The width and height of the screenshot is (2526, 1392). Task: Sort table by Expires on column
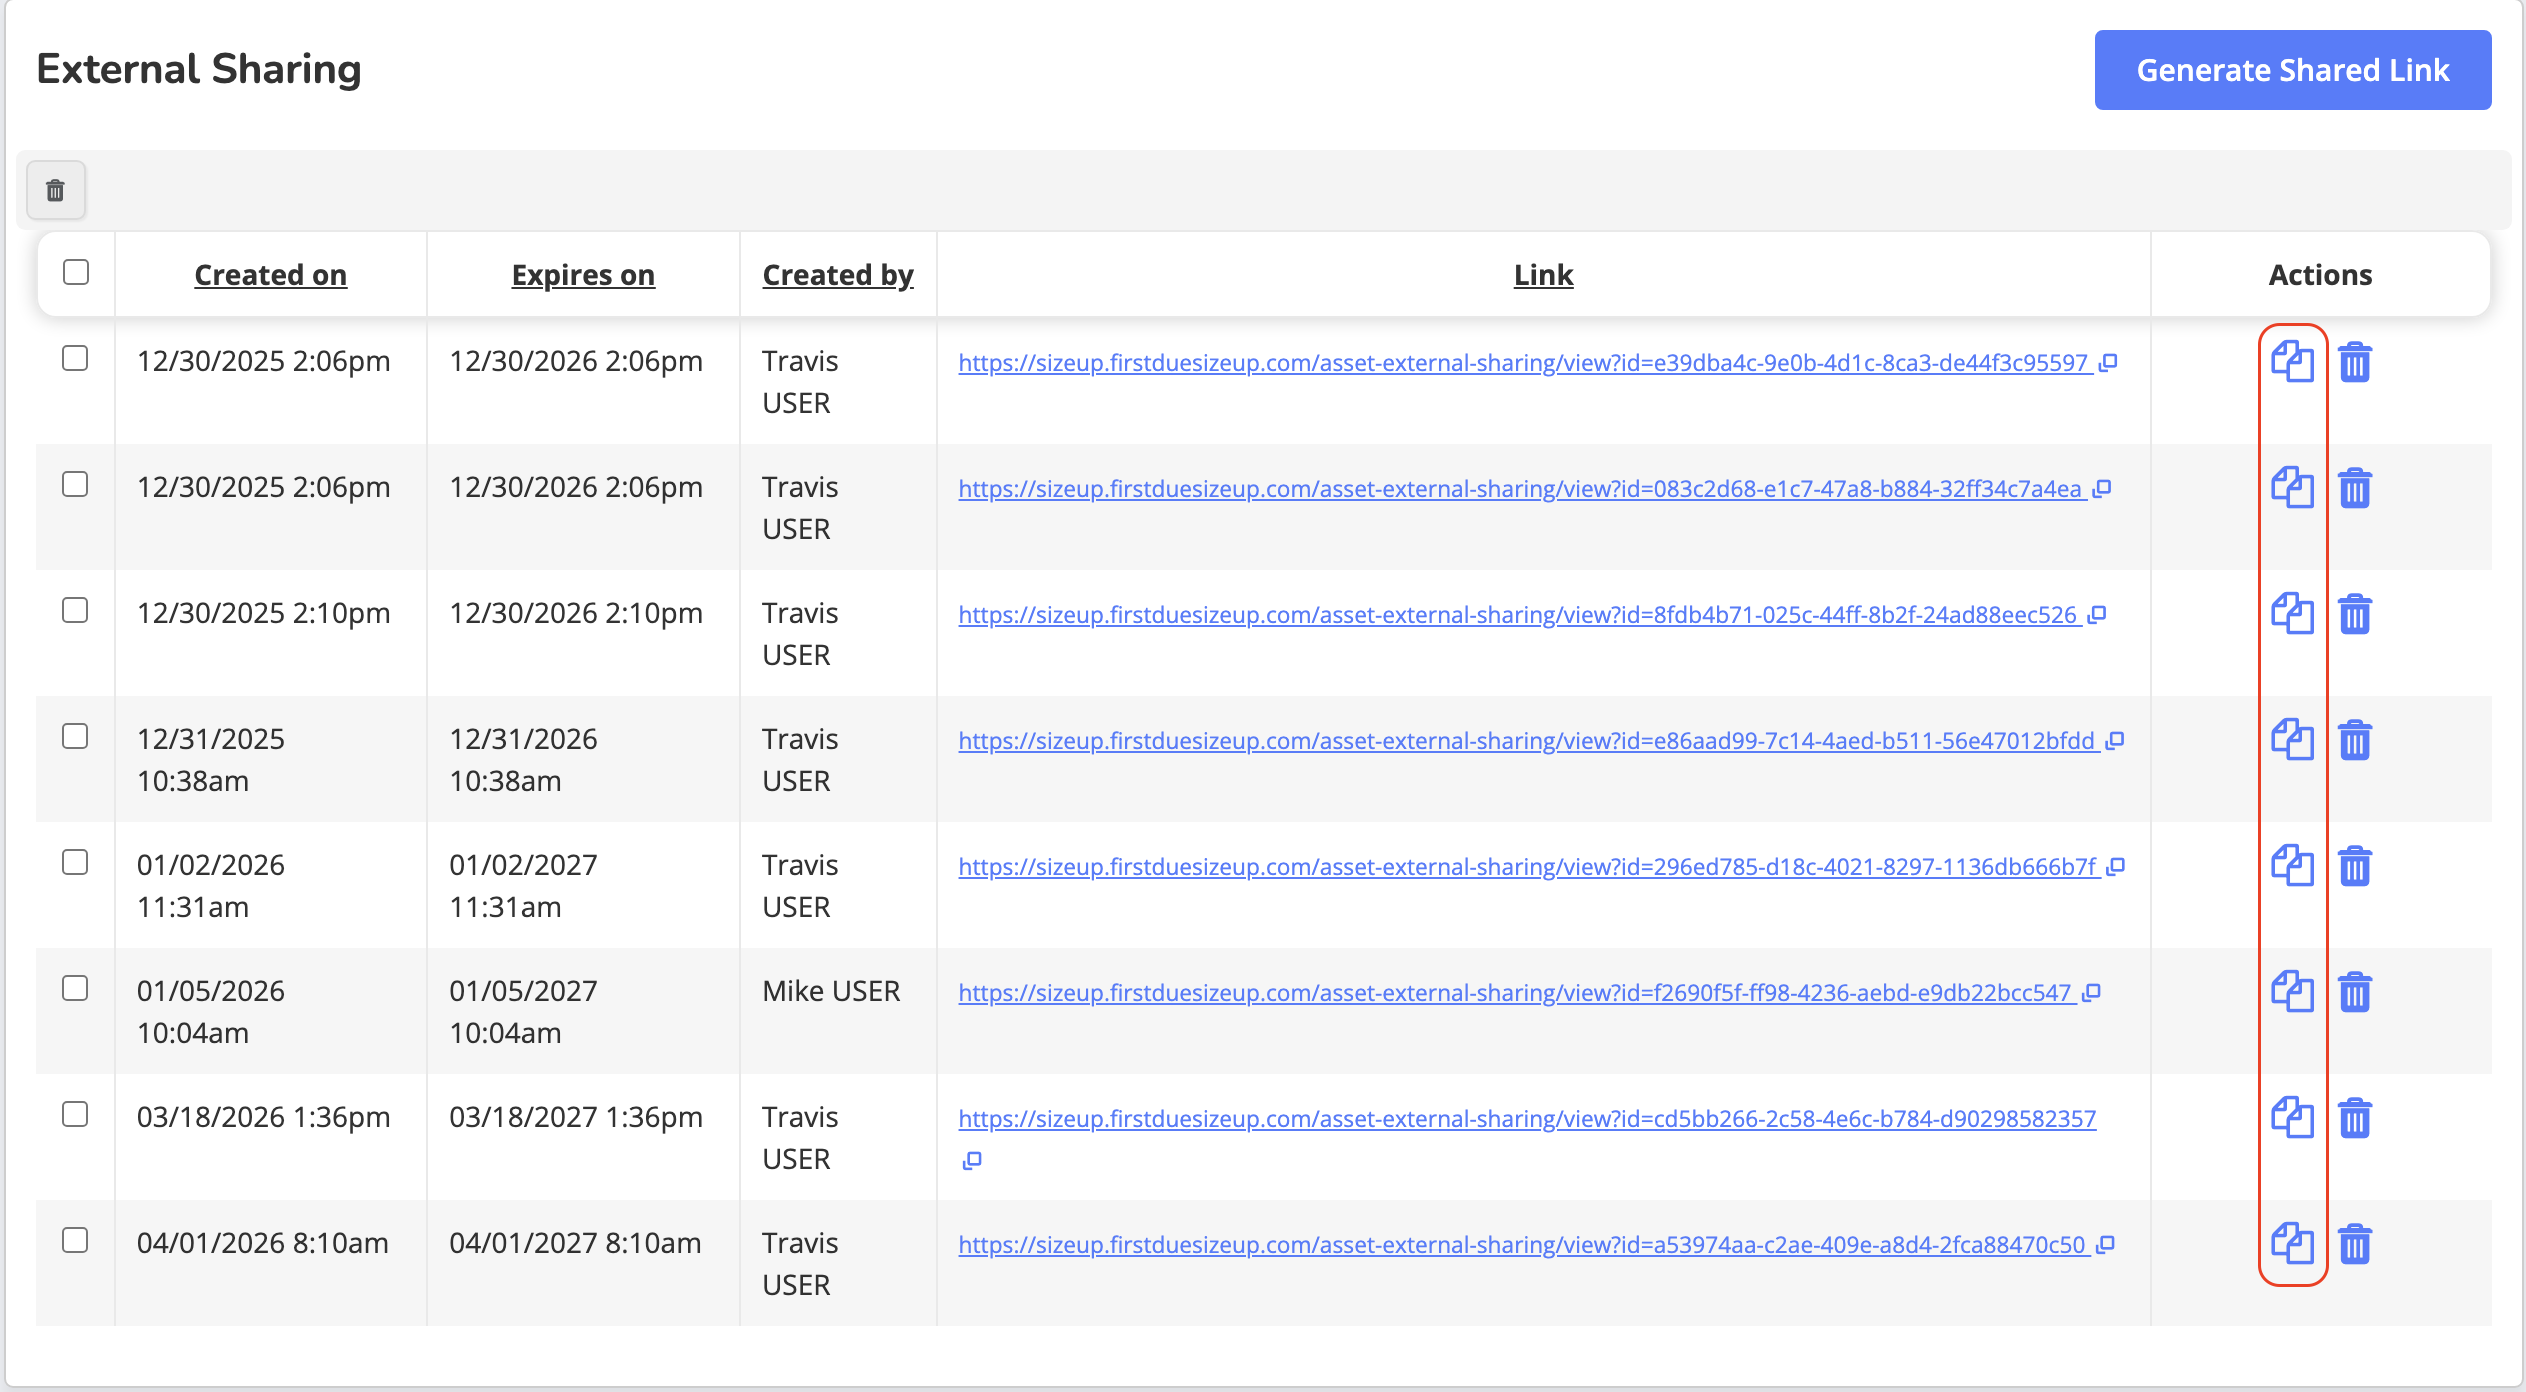click(x=583, y=275)
